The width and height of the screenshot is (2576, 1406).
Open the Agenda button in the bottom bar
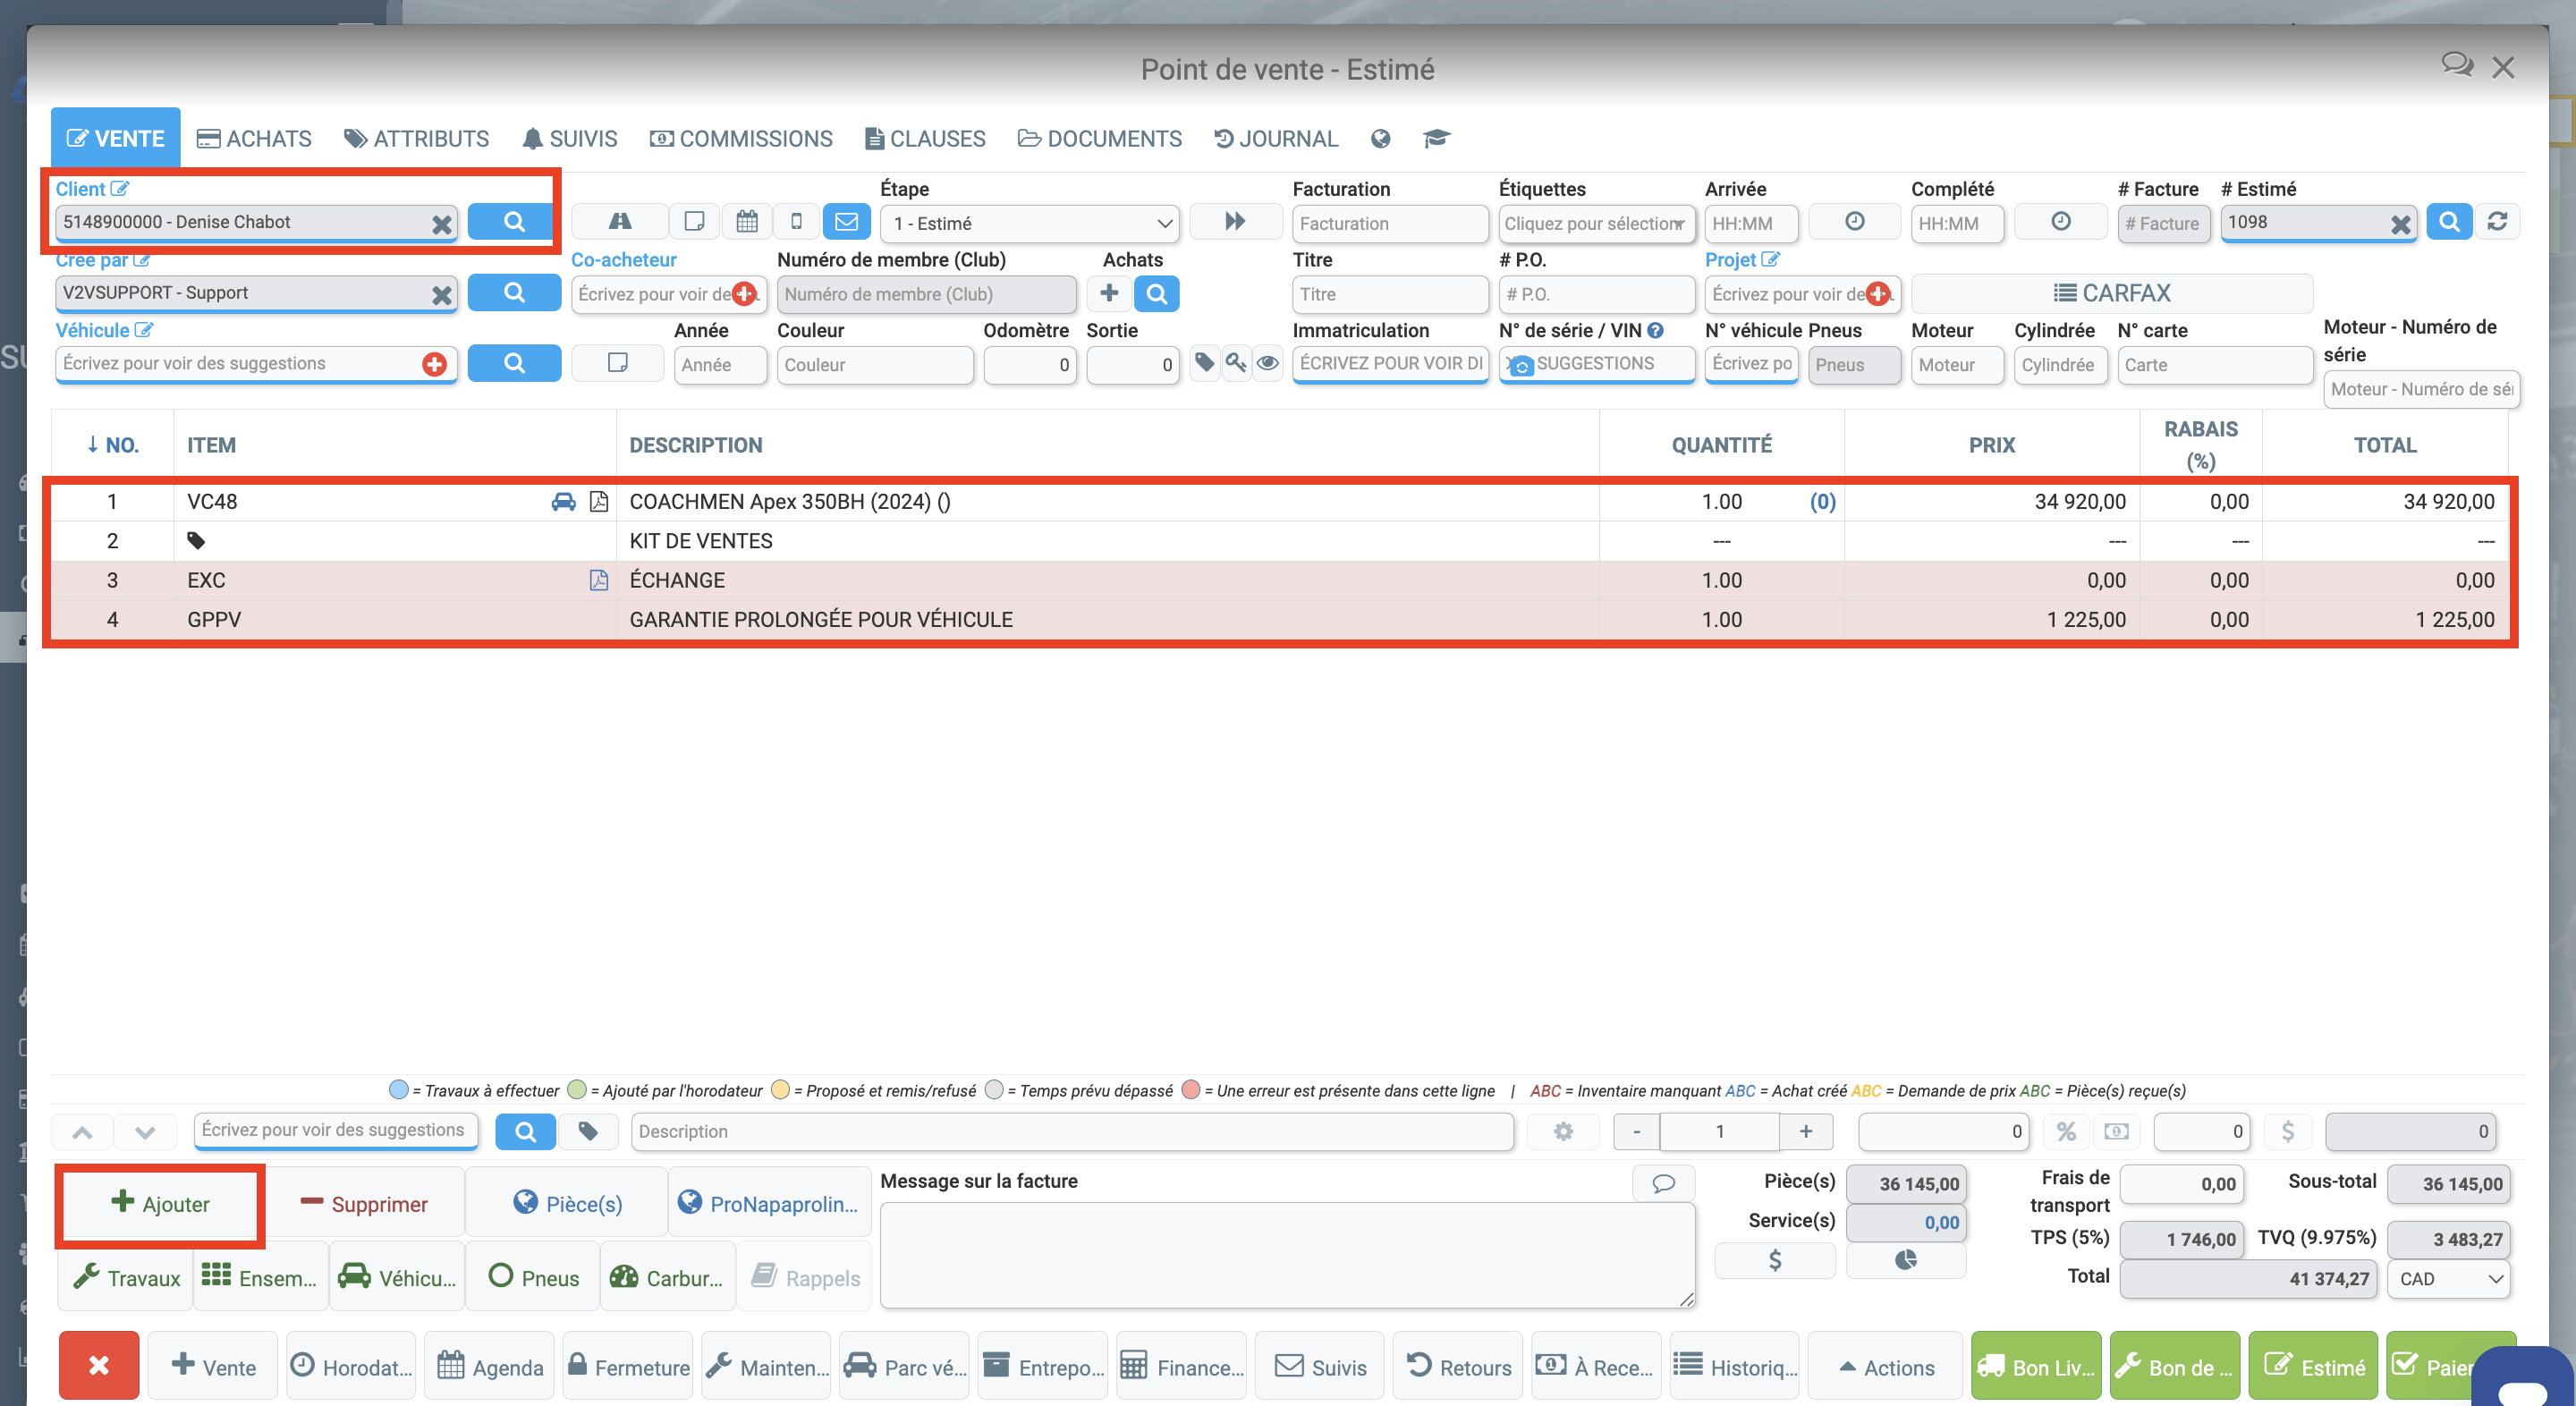click(x=490, y=1366)
